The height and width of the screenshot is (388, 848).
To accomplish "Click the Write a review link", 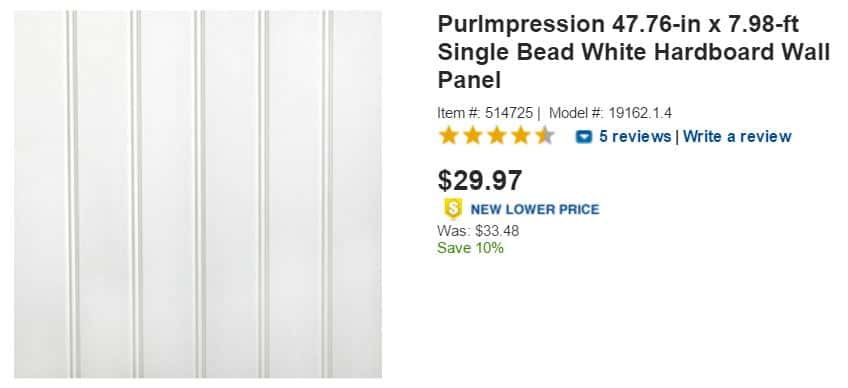I will pyautogui.click(x=737, y=136).
